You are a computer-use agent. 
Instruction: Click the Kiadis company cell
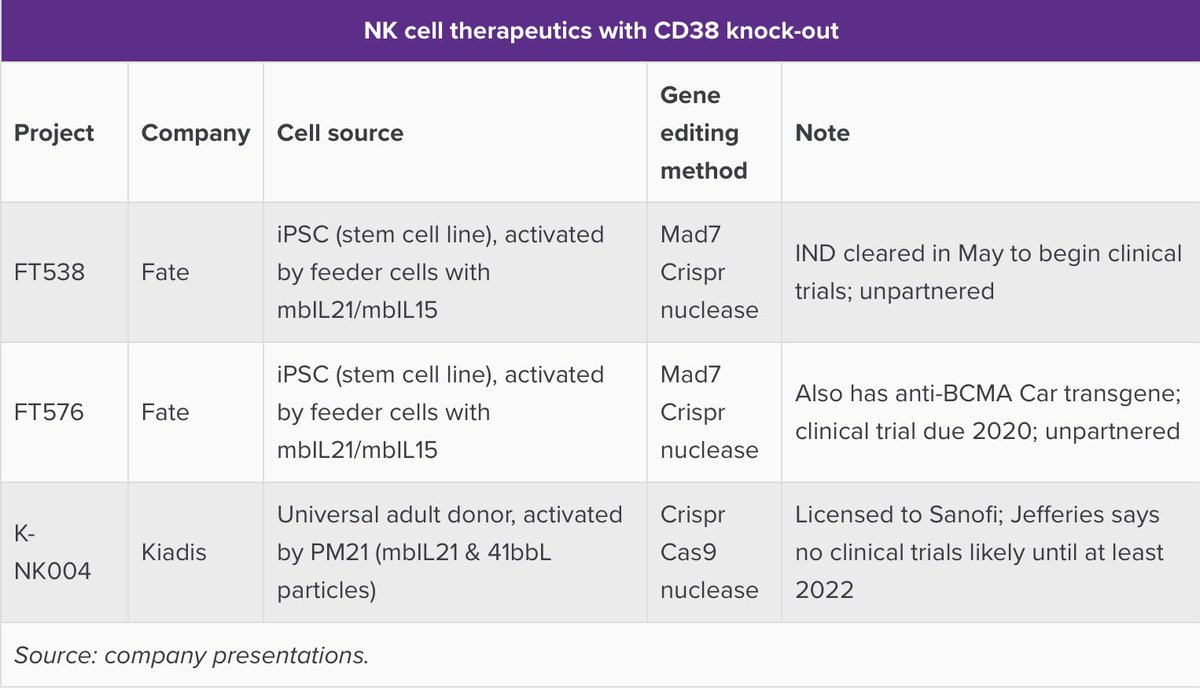coord(172,552)
